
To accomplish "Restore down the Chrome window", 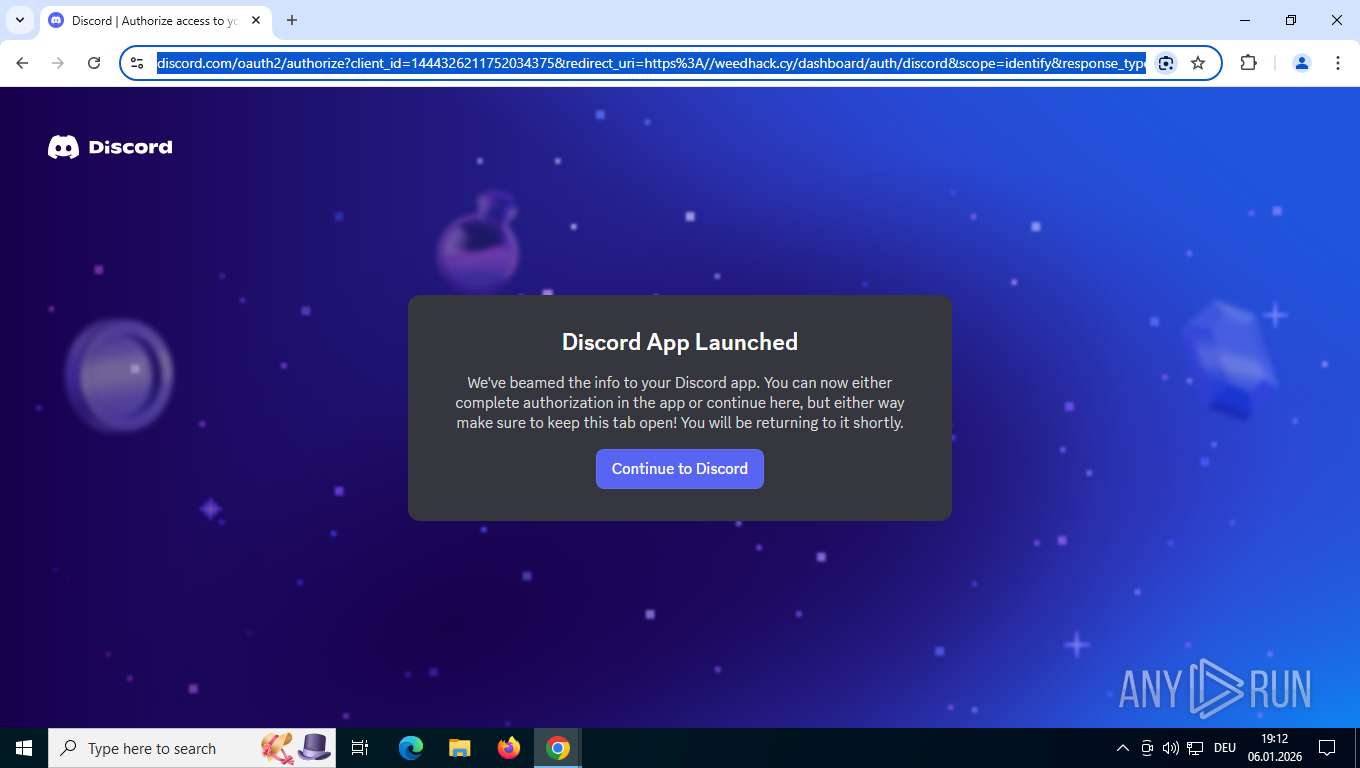I will tap(1291, 20).
